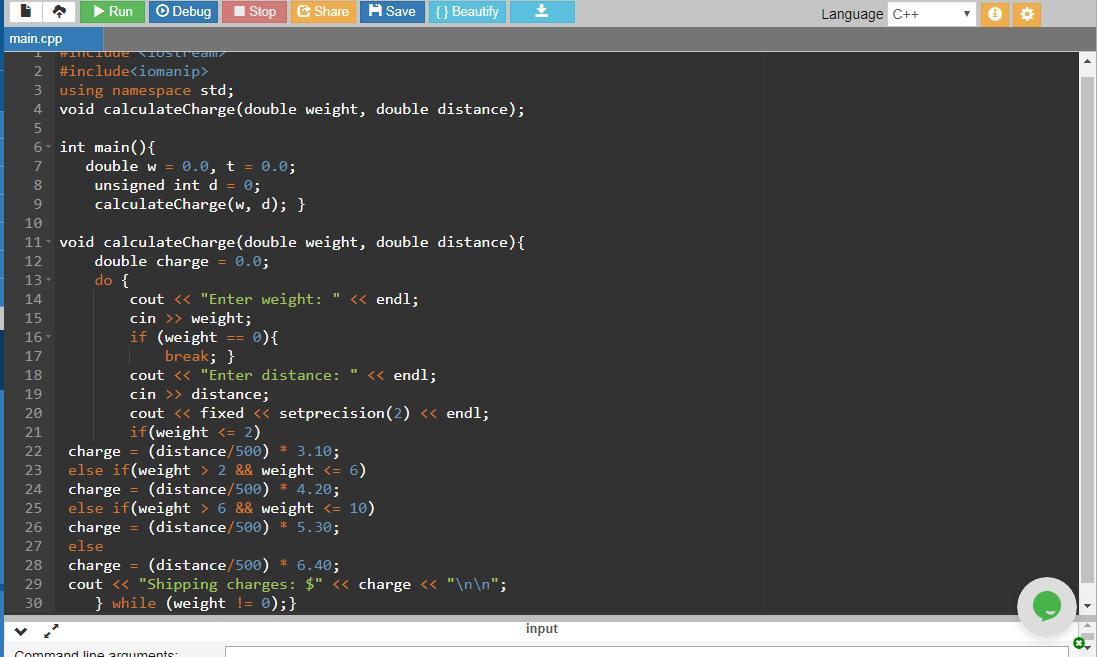Share the code via the Share button
The image size is (1097, 657).
(x=322, y=12)
